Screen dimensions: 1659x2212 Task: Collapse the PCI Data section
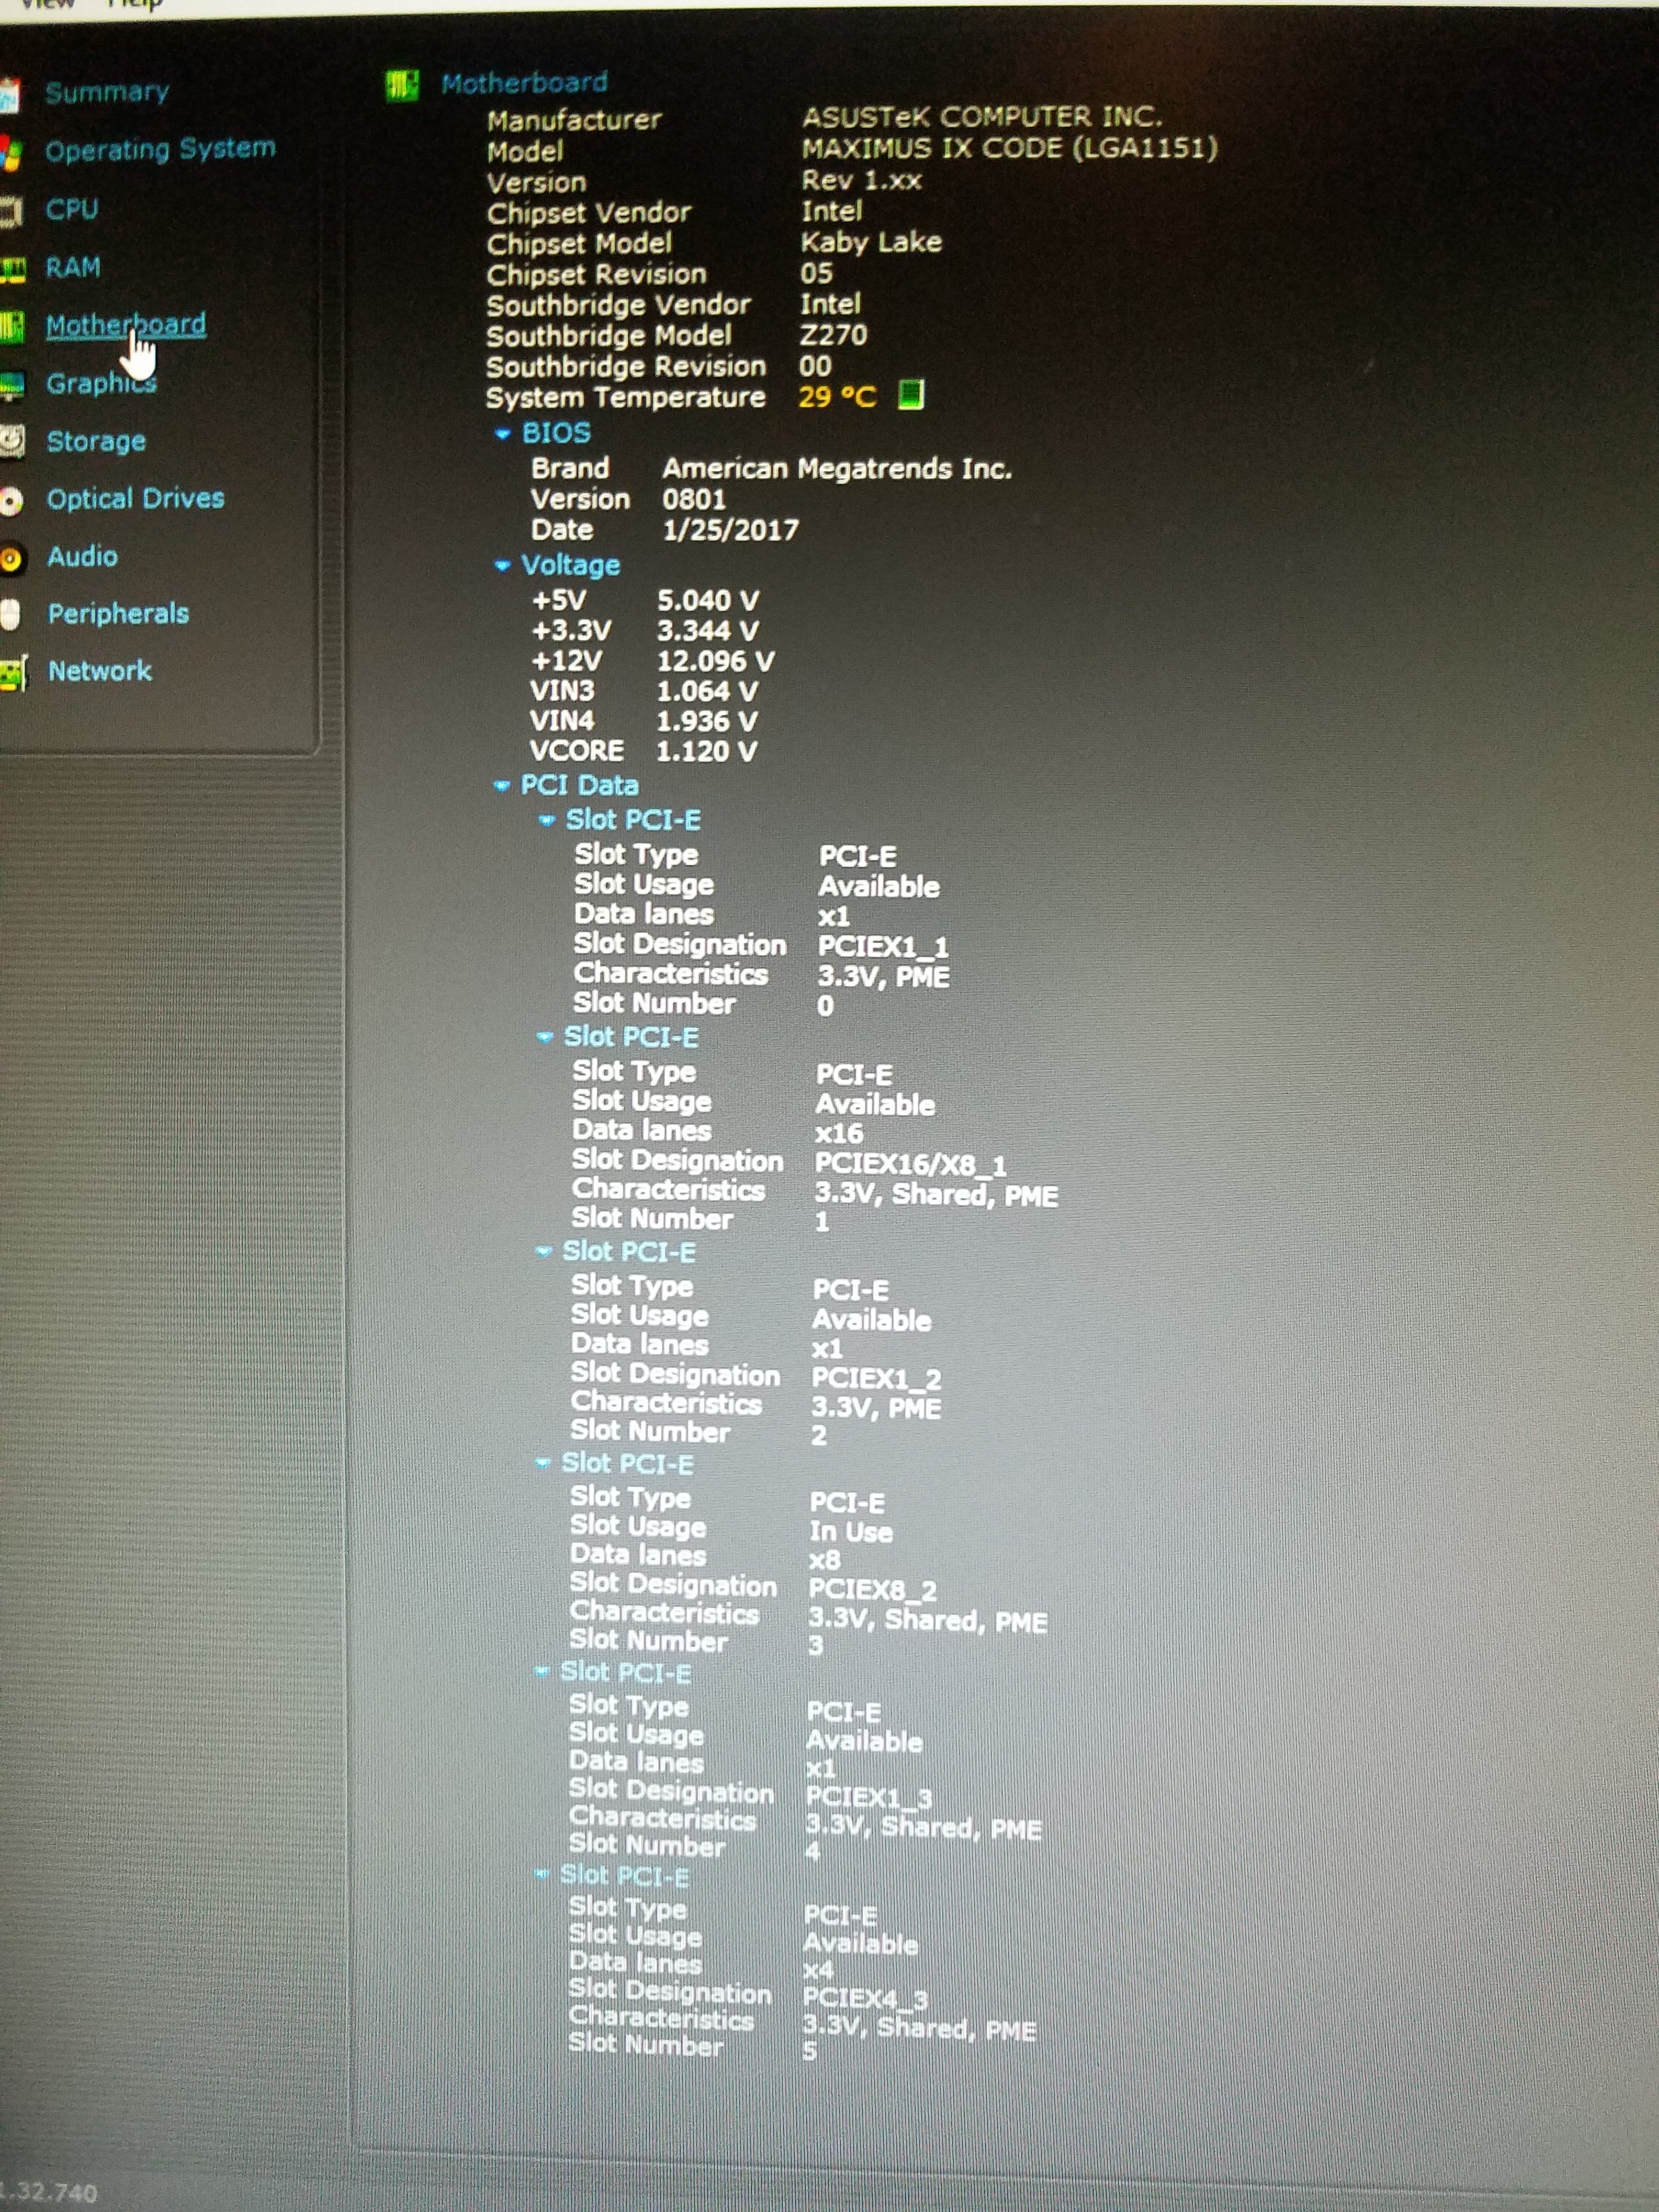(x=501, y=786)
